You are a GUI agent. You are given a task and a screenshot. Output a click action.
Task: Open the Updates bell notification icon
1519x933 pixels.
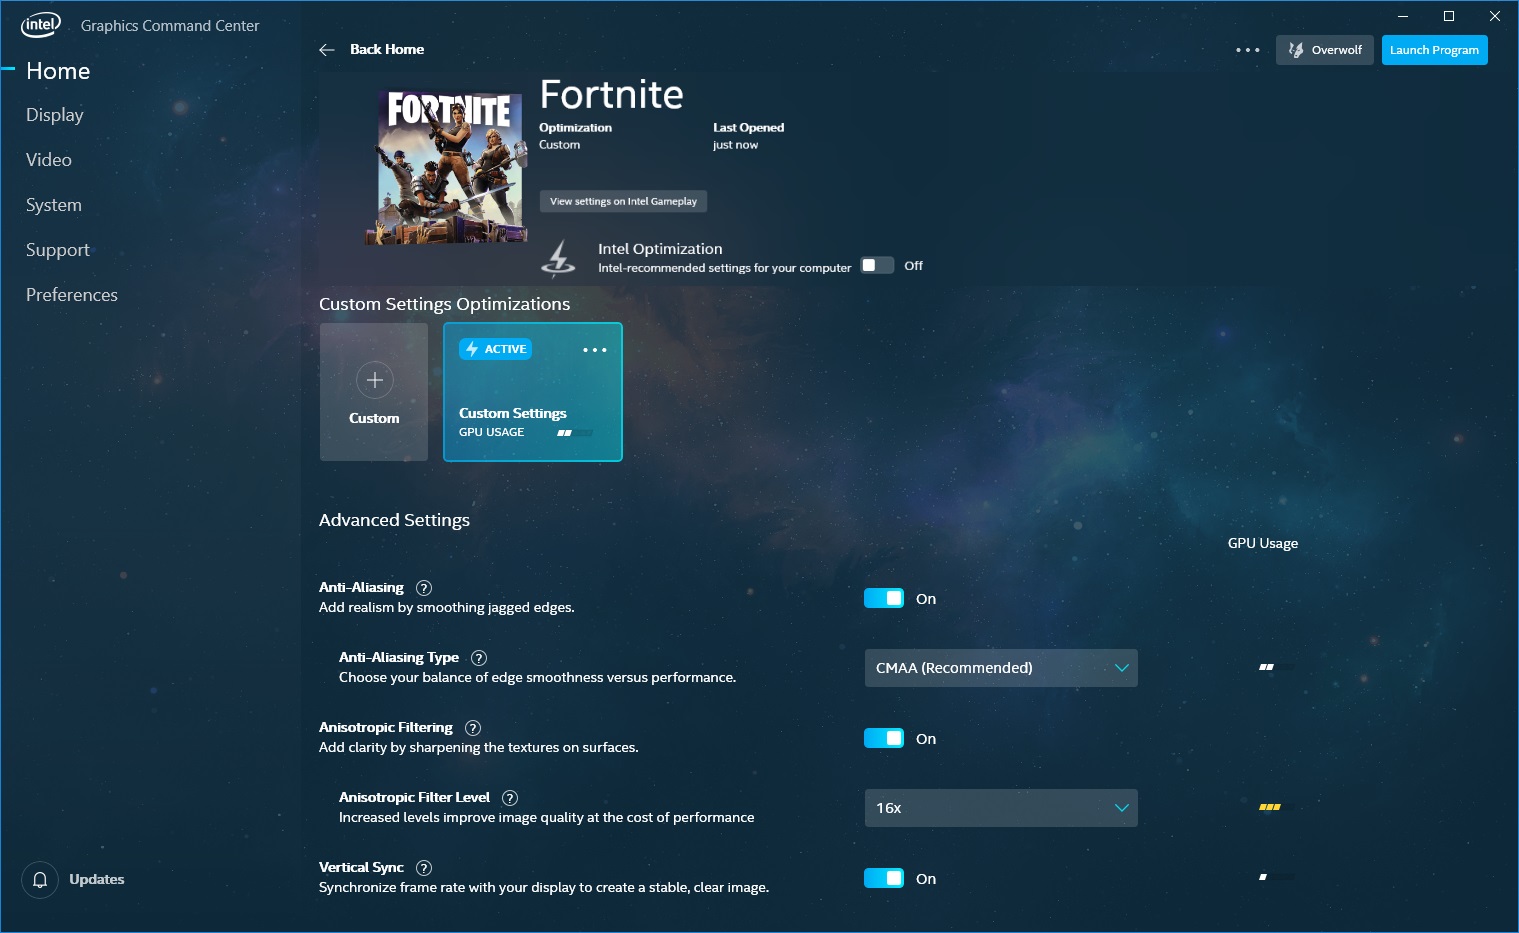pos(40,880)
